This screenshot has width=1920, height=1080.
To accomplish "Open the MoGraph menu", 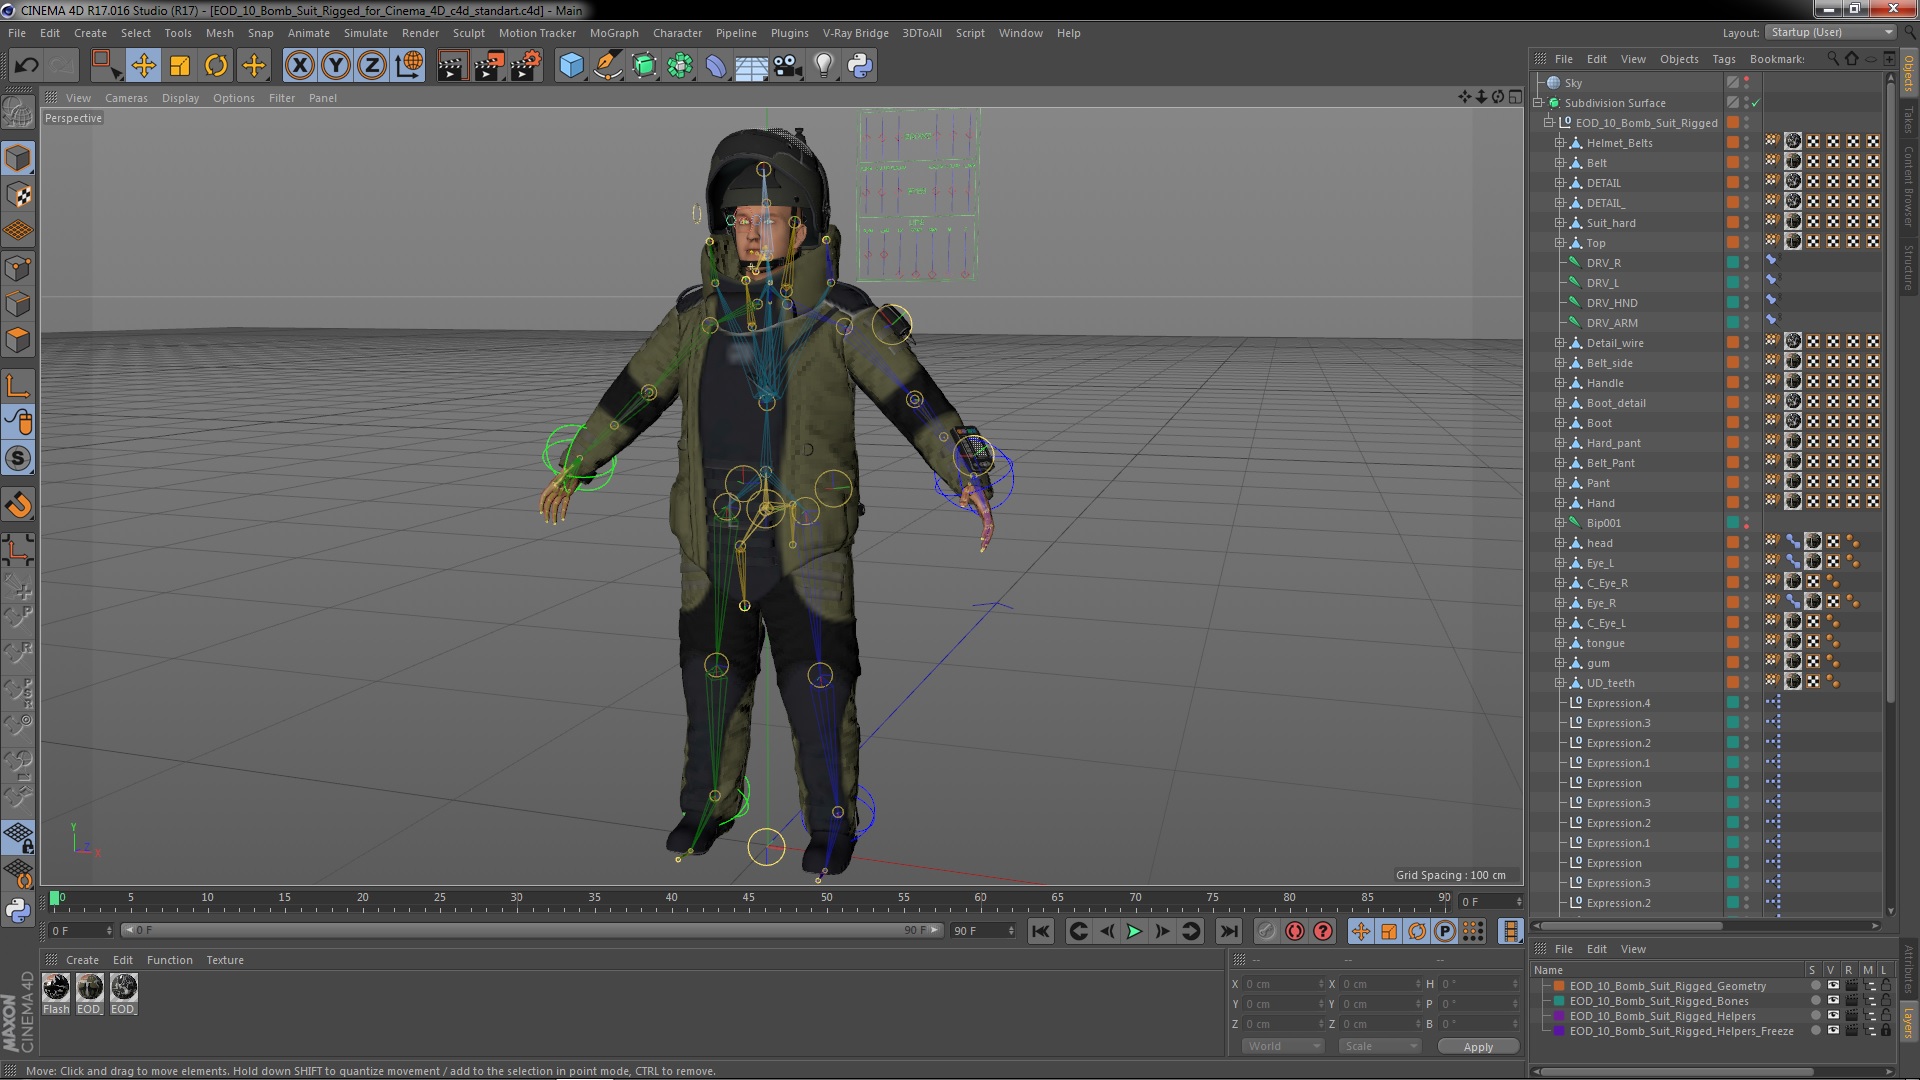I will (x=614, y=33).
